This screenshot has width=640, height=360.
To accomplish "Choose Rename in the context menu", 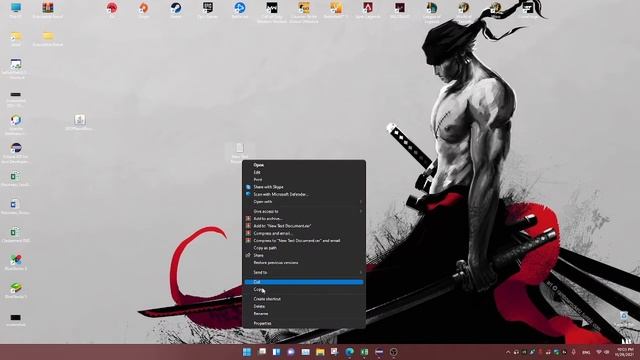I will coord(304,313).
